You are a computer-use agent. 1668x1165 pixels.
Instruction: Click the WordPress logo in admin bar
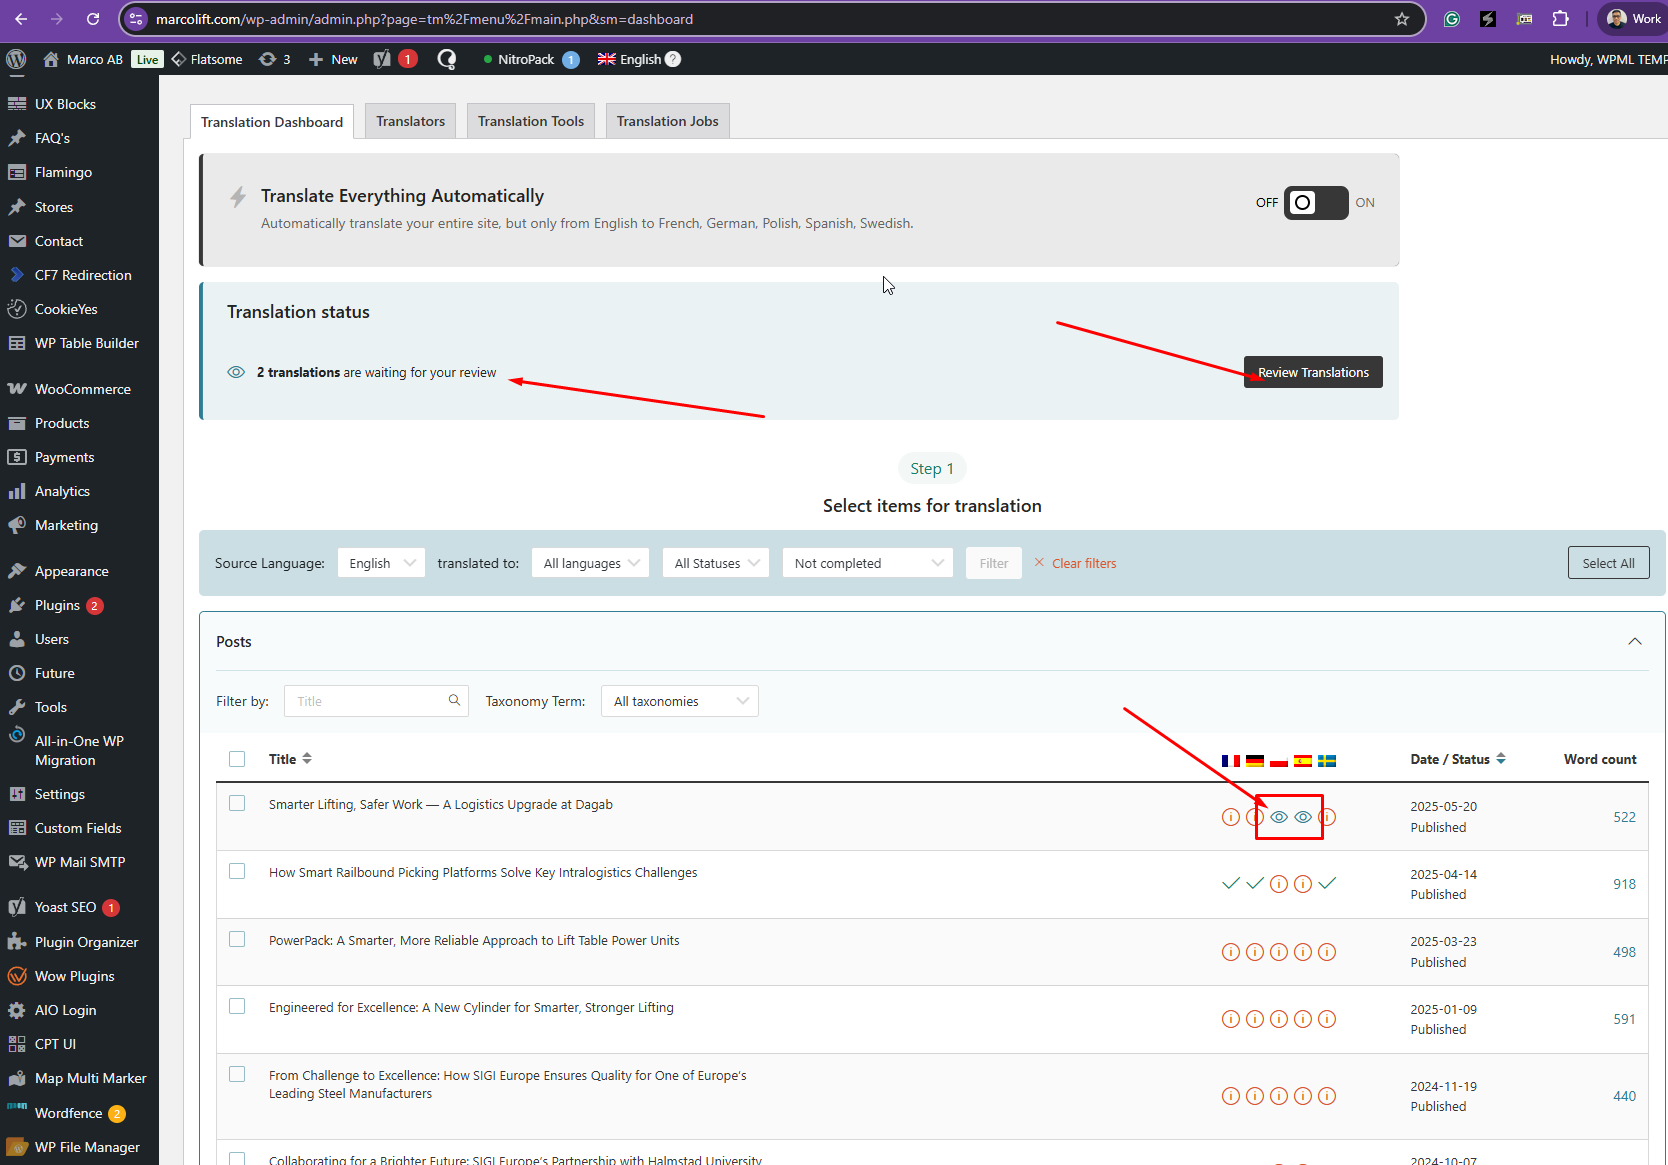coord(16,59)
